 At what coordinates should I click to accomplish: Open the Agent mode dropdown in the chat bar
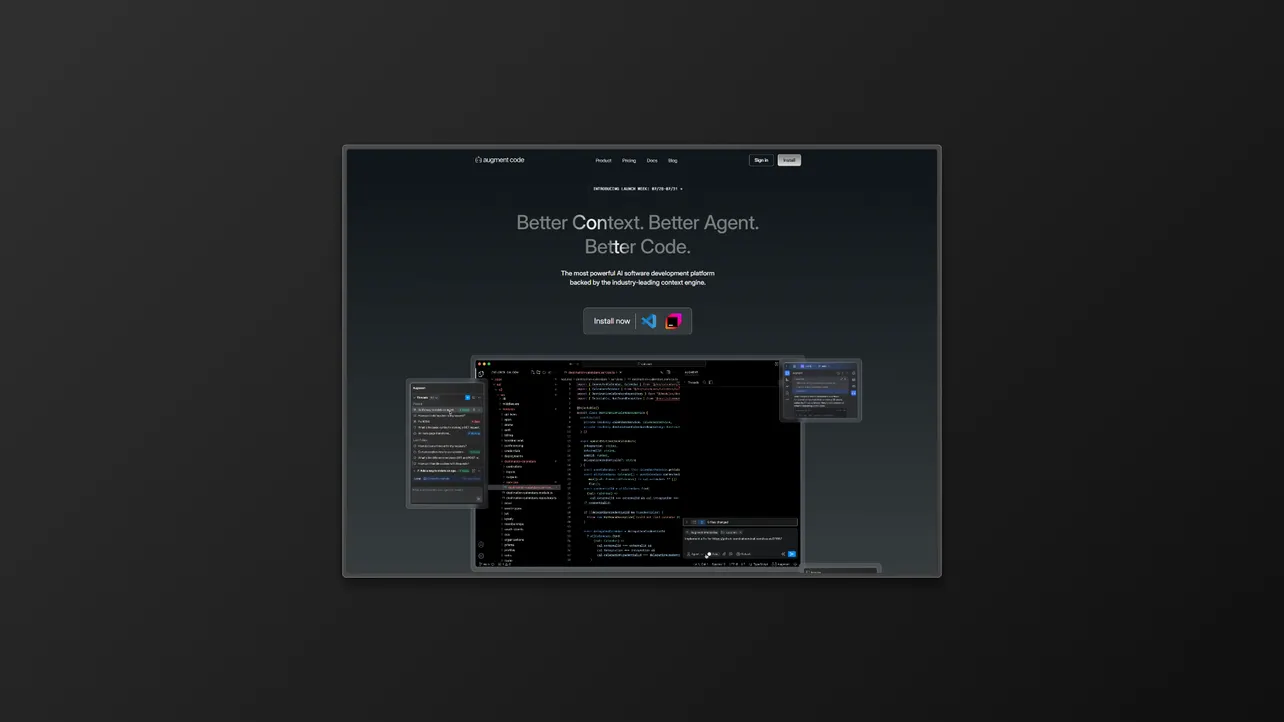[x=695, y=554]
